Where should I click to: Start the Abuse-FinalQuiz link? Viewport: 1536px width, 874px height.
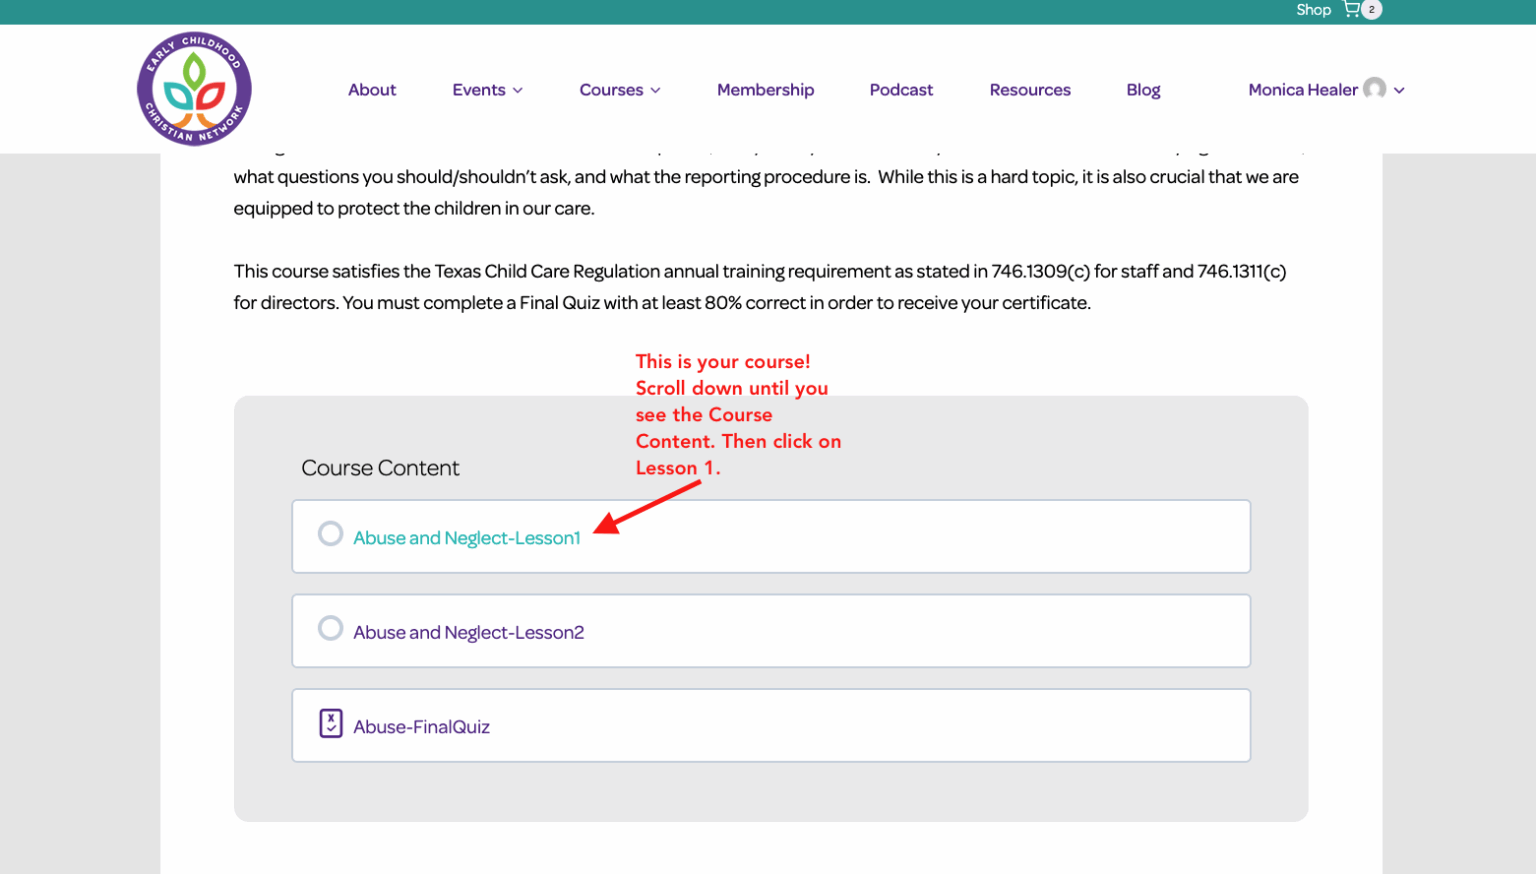tap(421, 727)
